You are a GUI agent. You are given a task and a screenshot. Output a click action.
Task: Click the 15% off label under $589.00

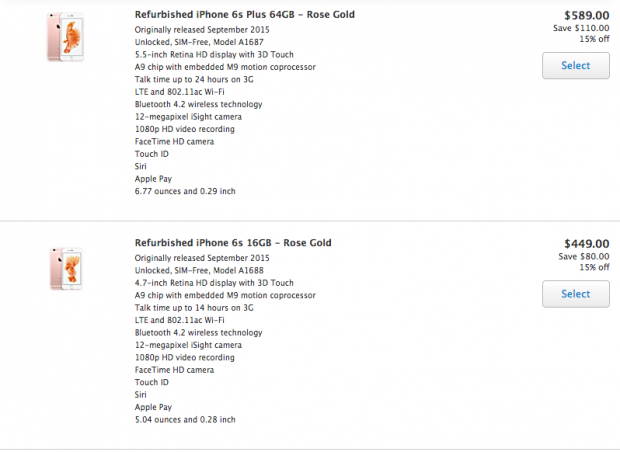point(594,39)
